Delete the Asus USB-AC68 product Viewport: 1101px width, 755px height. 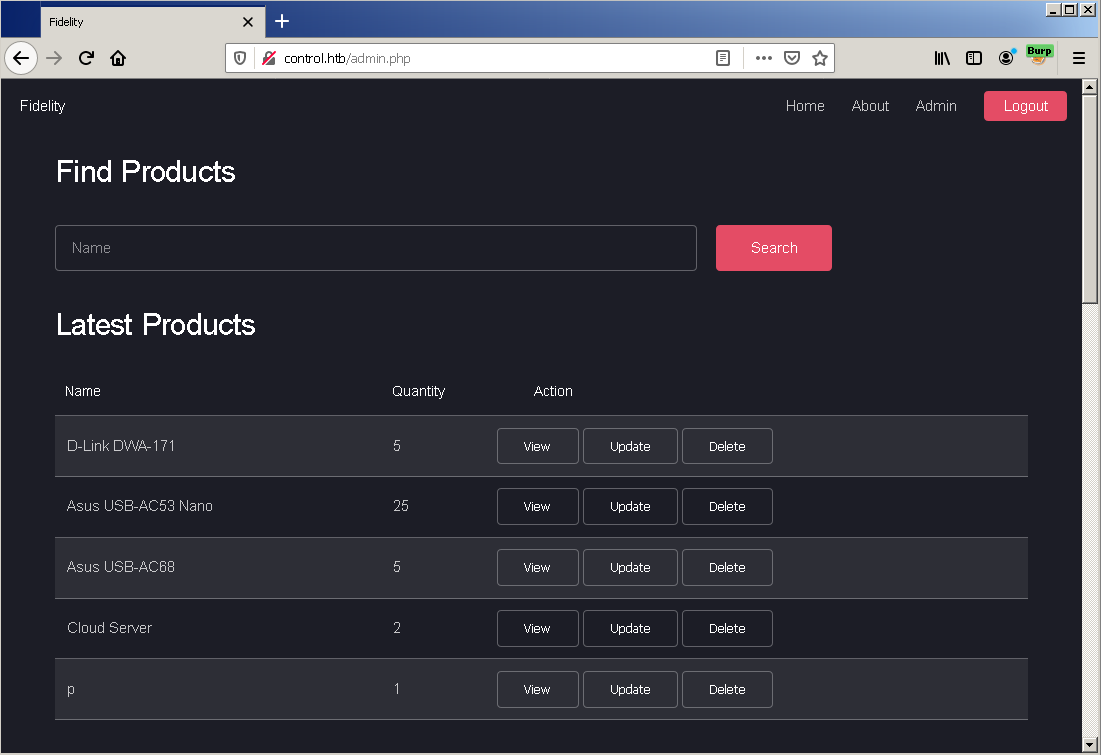coord(727,567)
